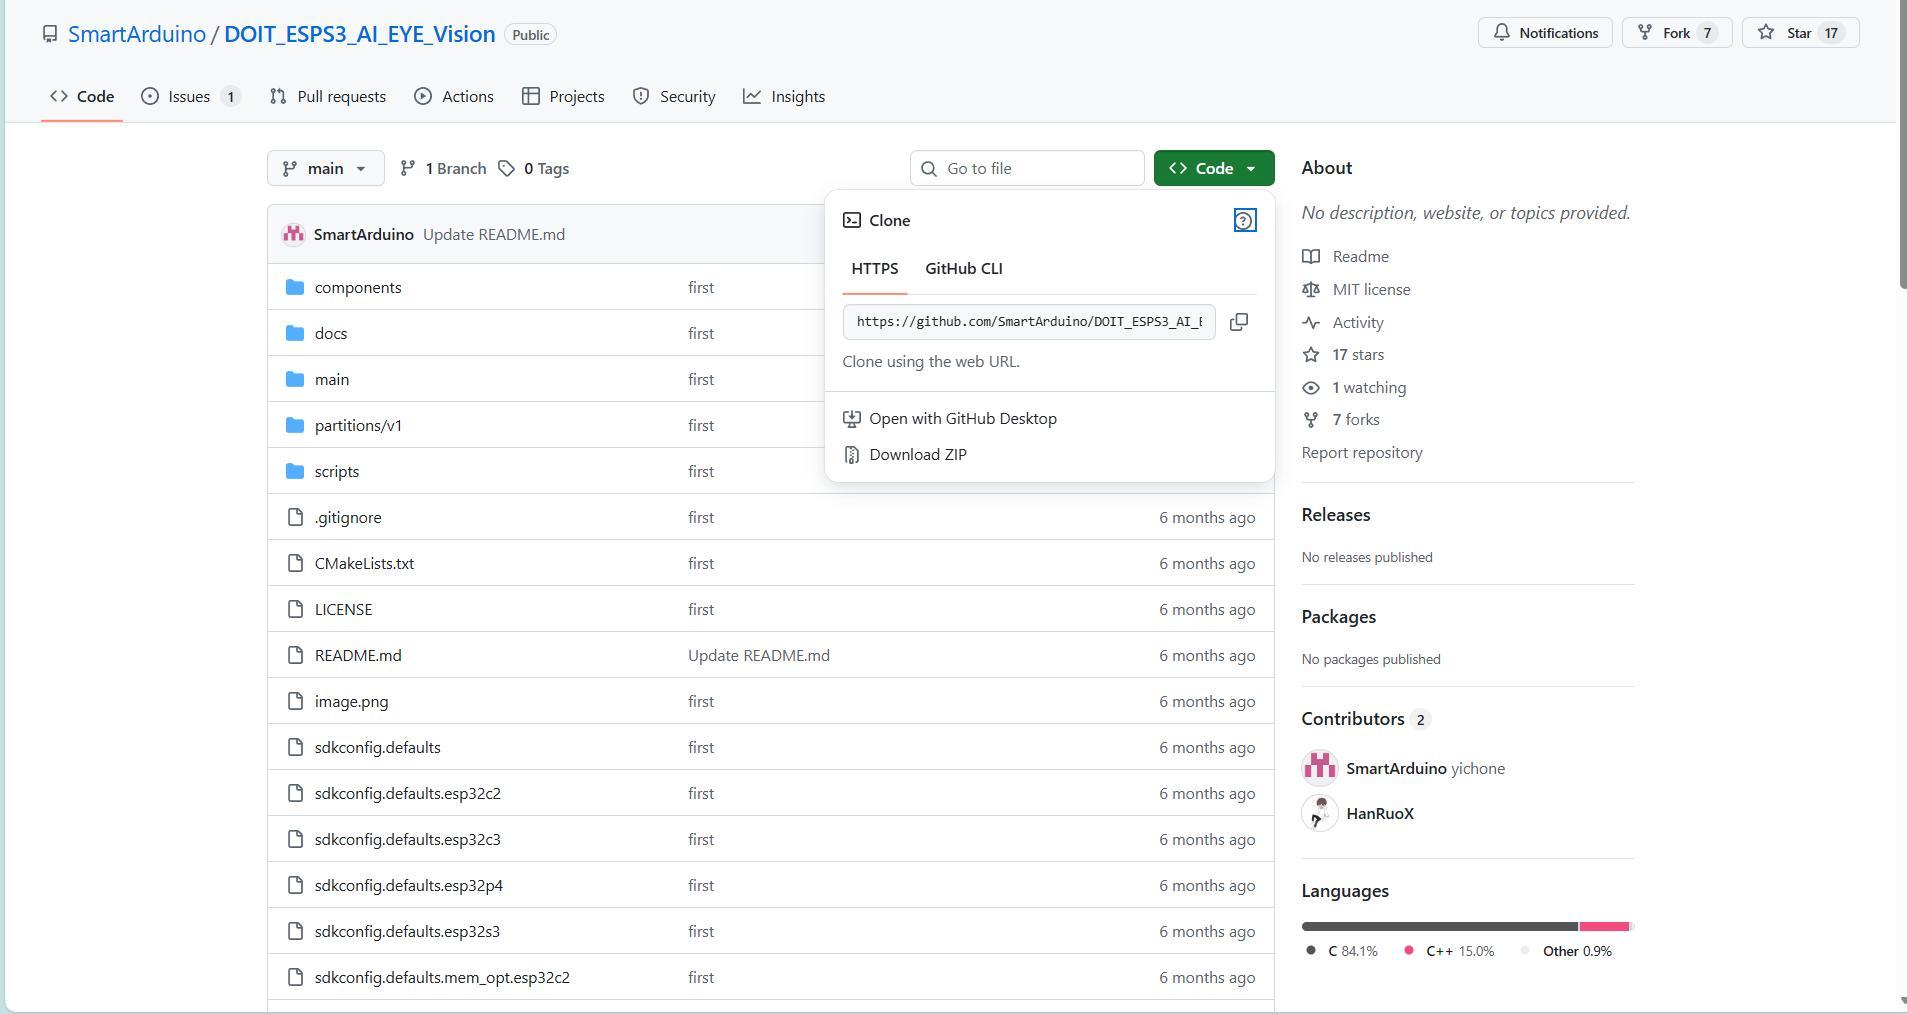Image resolution: width=1907 pixels, height=1014 pixels.
Task: Click the partitions/v1 folder icon
Action: [294, 425]
